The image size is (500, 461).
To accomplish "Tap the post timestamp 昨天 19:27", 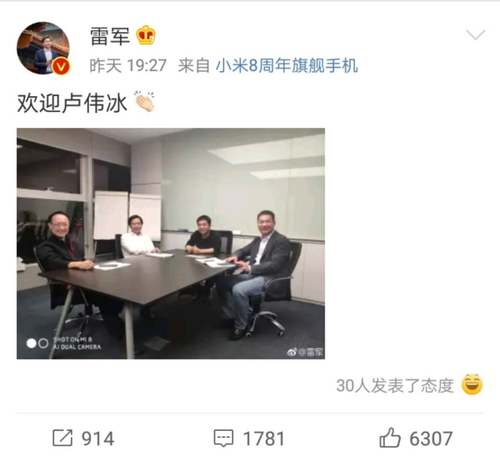I will (x=128, y=65).
